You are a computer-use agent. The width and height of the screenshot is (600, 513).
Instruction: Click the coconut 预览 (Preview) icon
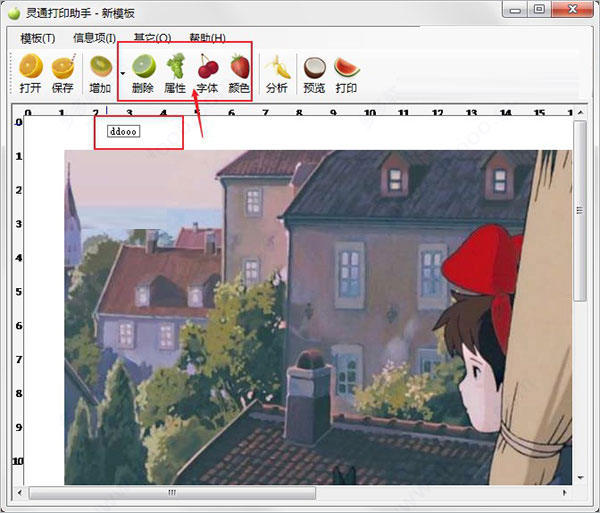coord(315,73)
